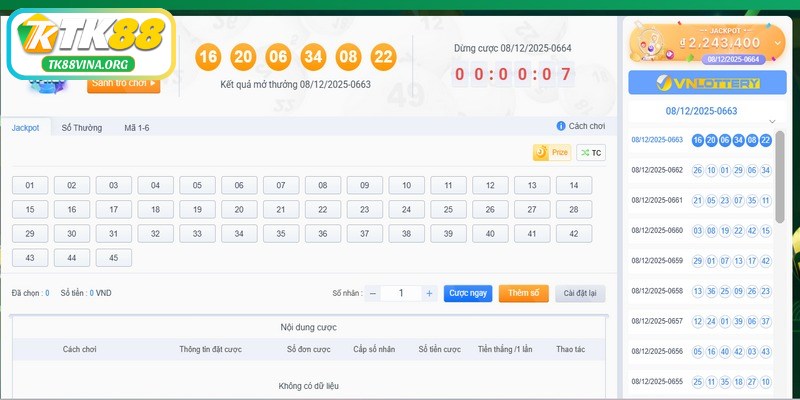The image size is (800, 400).
Task: Click the orange result ball 34
Action: pos(313,57)
